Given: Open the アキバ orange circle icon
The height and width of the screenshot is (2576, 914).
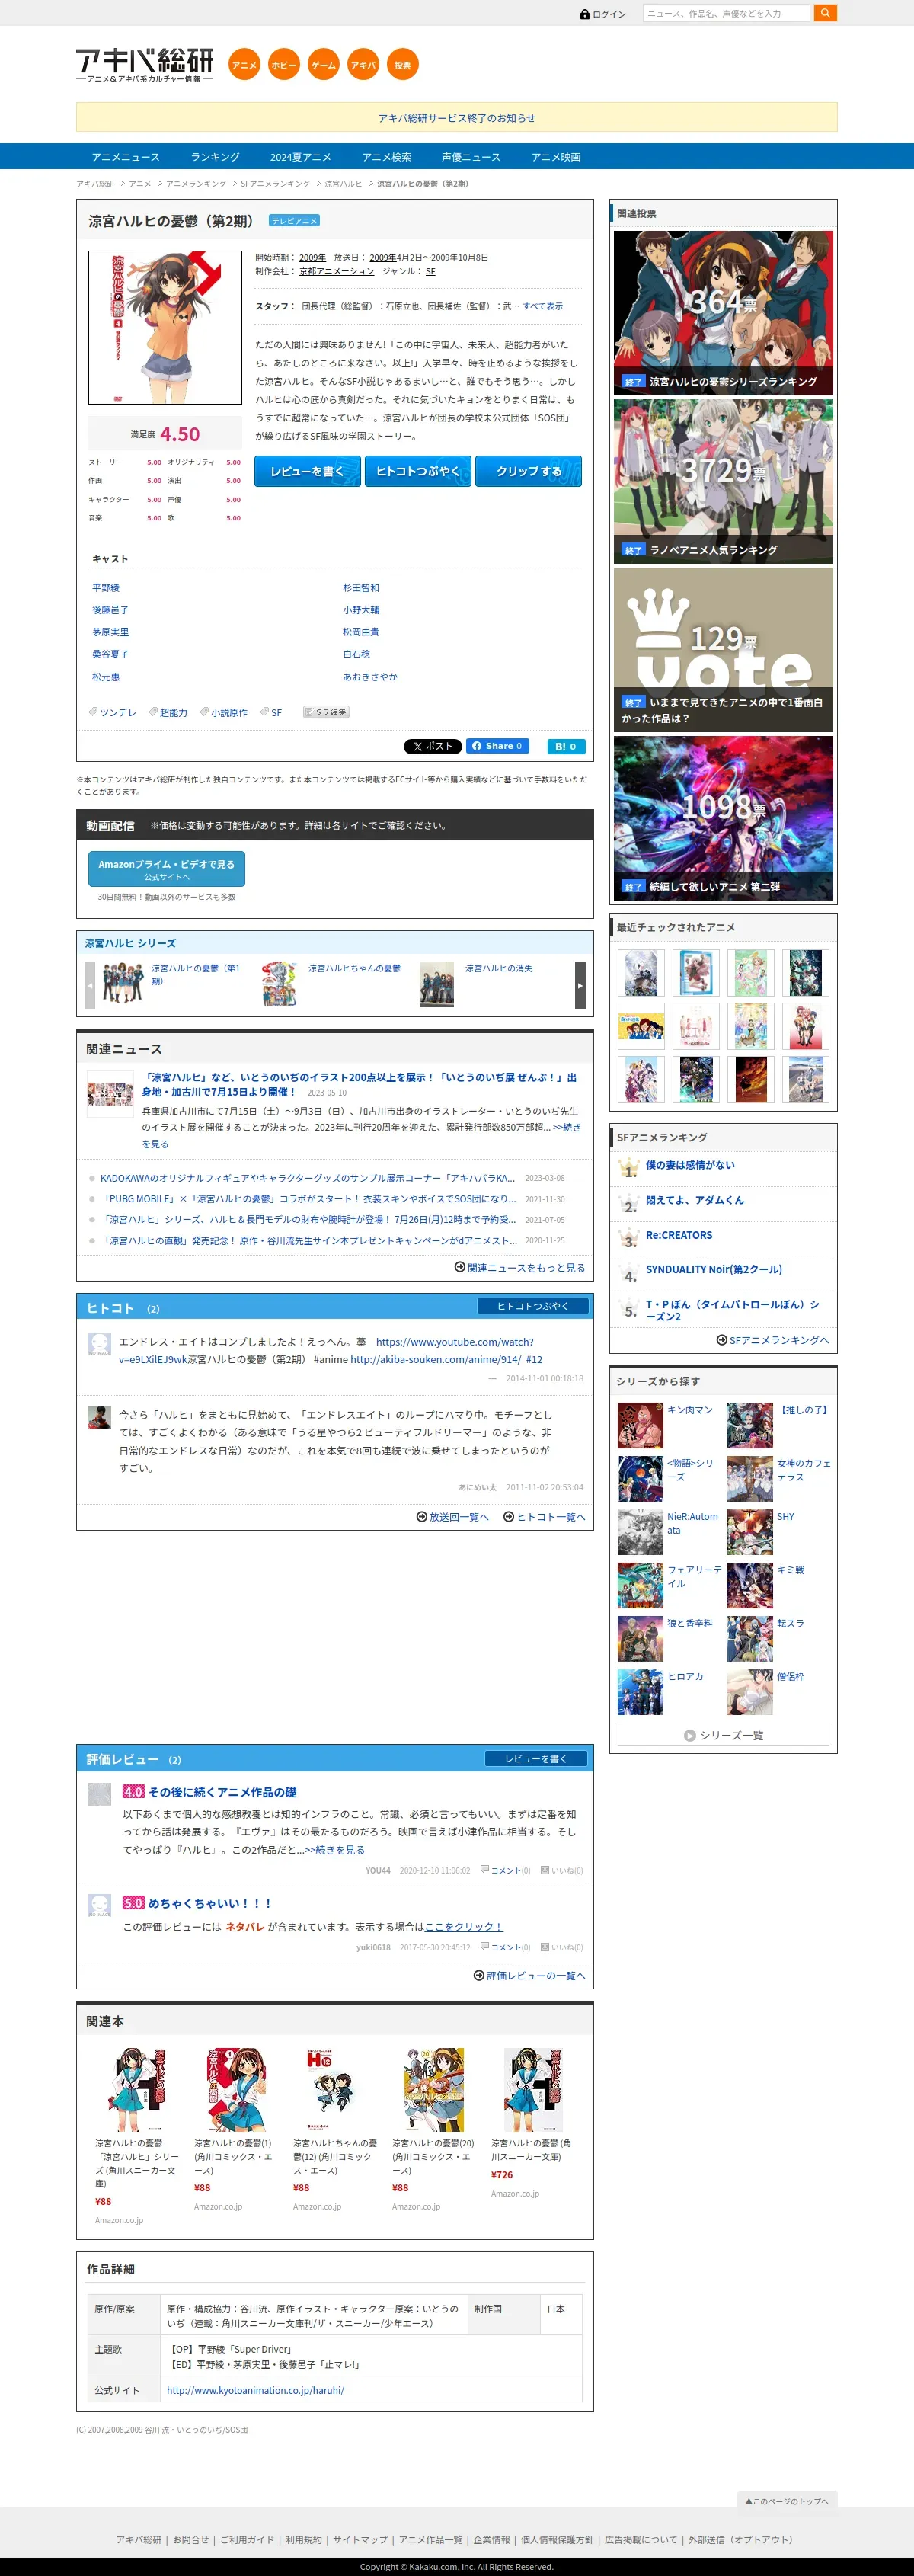Looking at the screenshot, I should 363,65.
